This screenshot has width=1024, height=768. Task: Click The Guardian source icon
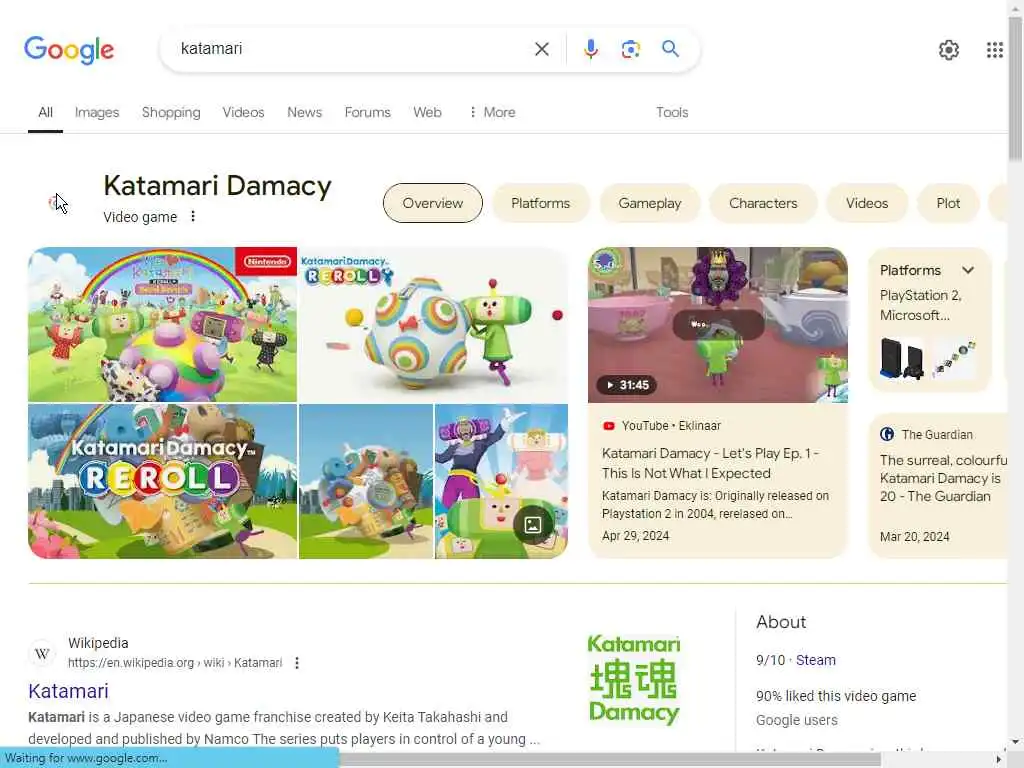[887, 434]
